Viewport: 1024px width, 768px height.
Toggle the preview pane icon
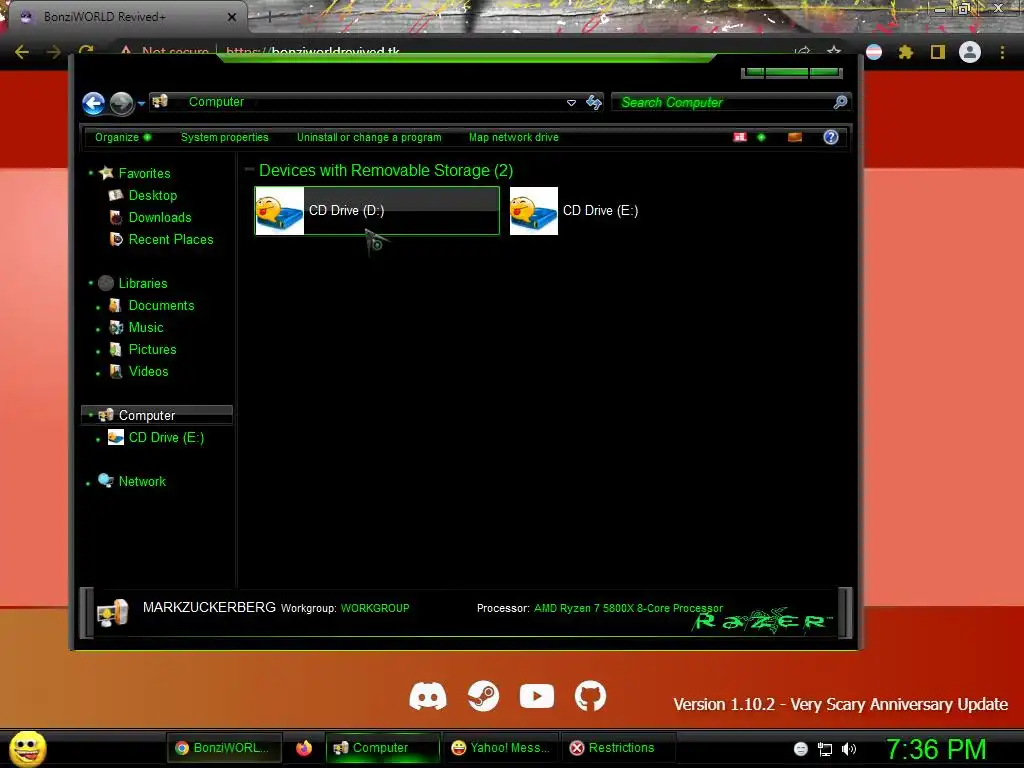coord(795,137)
